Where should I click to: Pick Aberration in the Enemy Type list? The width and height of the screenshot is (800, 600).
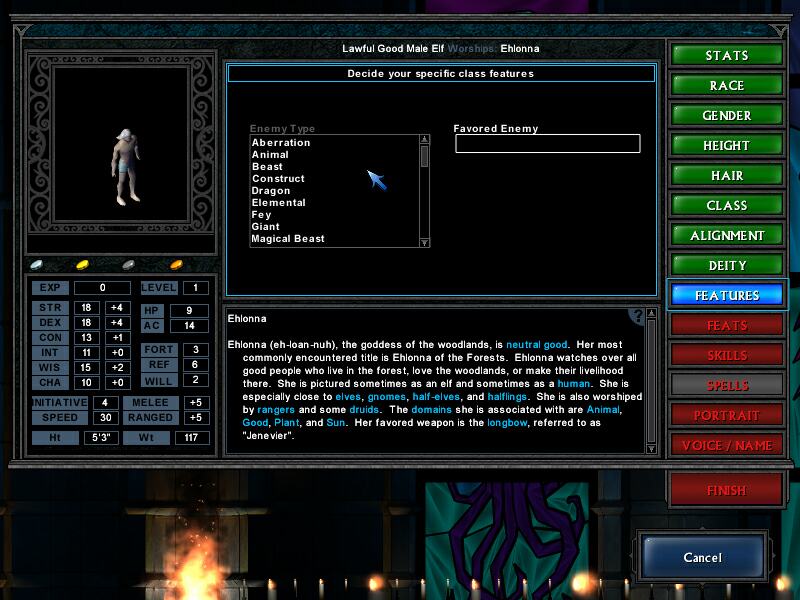281,143
